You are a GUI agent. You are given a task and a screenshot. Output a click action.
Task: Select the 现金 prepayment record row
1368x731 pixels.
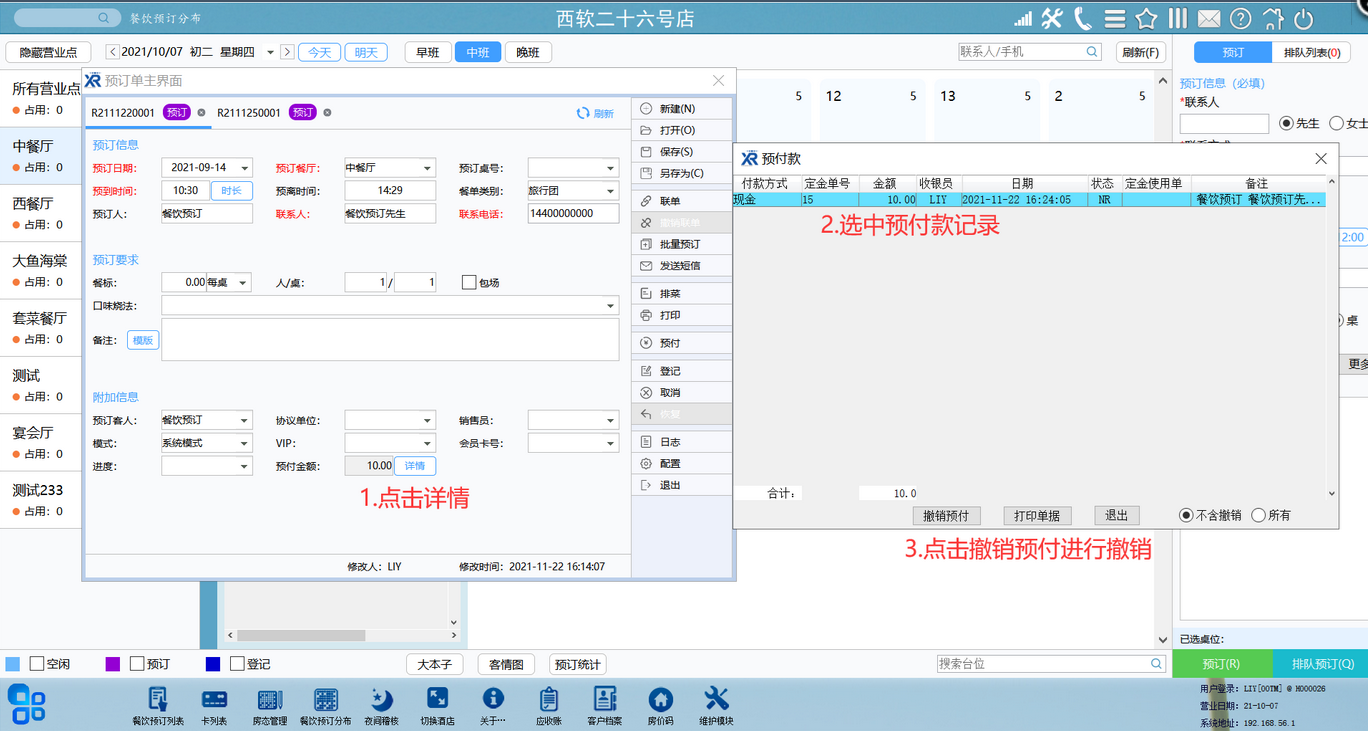pos(1029,200)
